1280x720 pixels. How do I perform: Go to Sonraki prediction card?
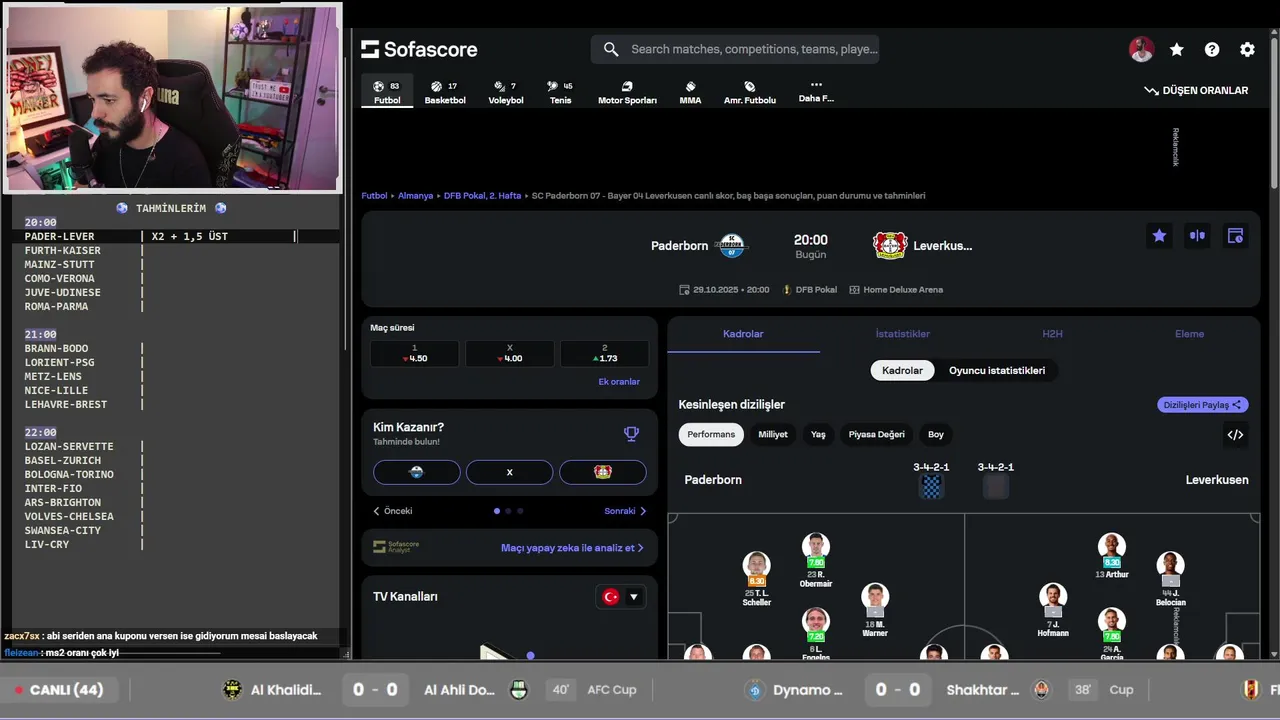tap(625, 511)
